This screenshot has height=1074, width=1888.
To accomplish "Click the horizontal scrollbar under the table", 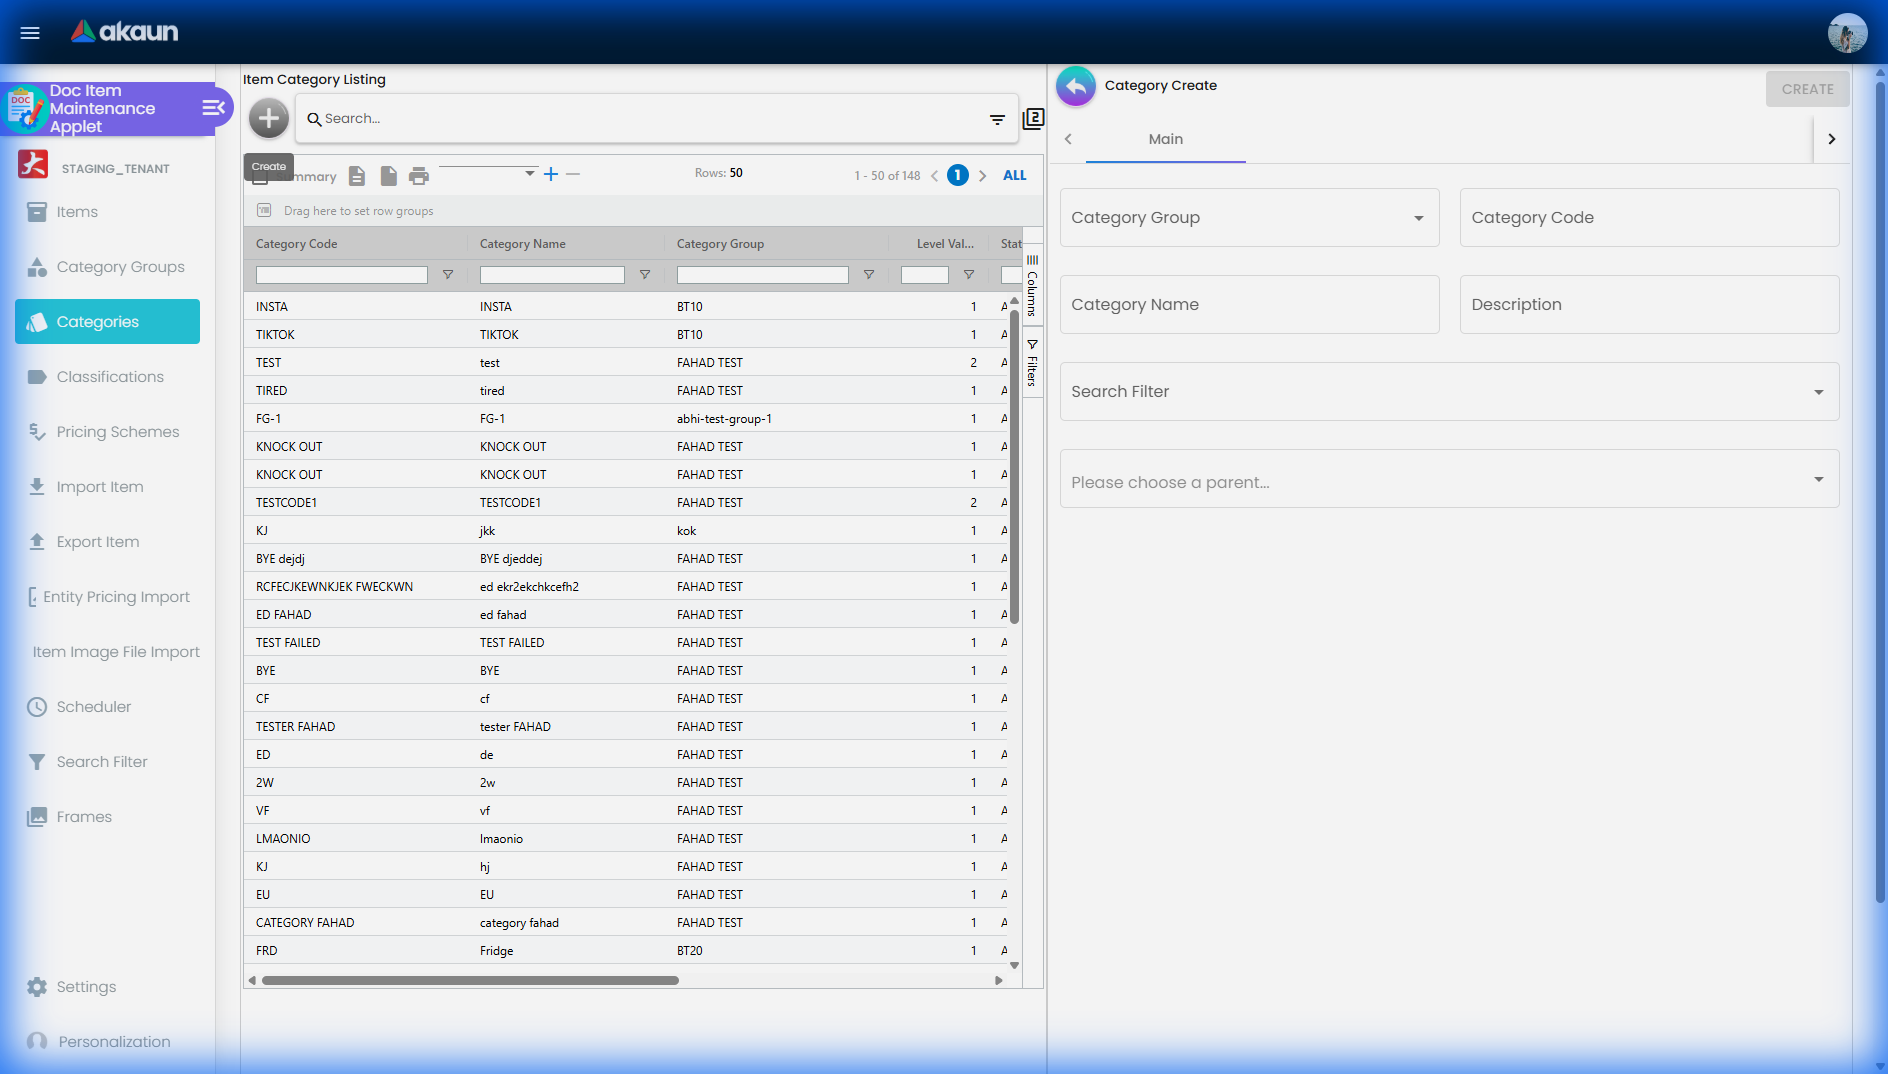I will tap(470, 980).
